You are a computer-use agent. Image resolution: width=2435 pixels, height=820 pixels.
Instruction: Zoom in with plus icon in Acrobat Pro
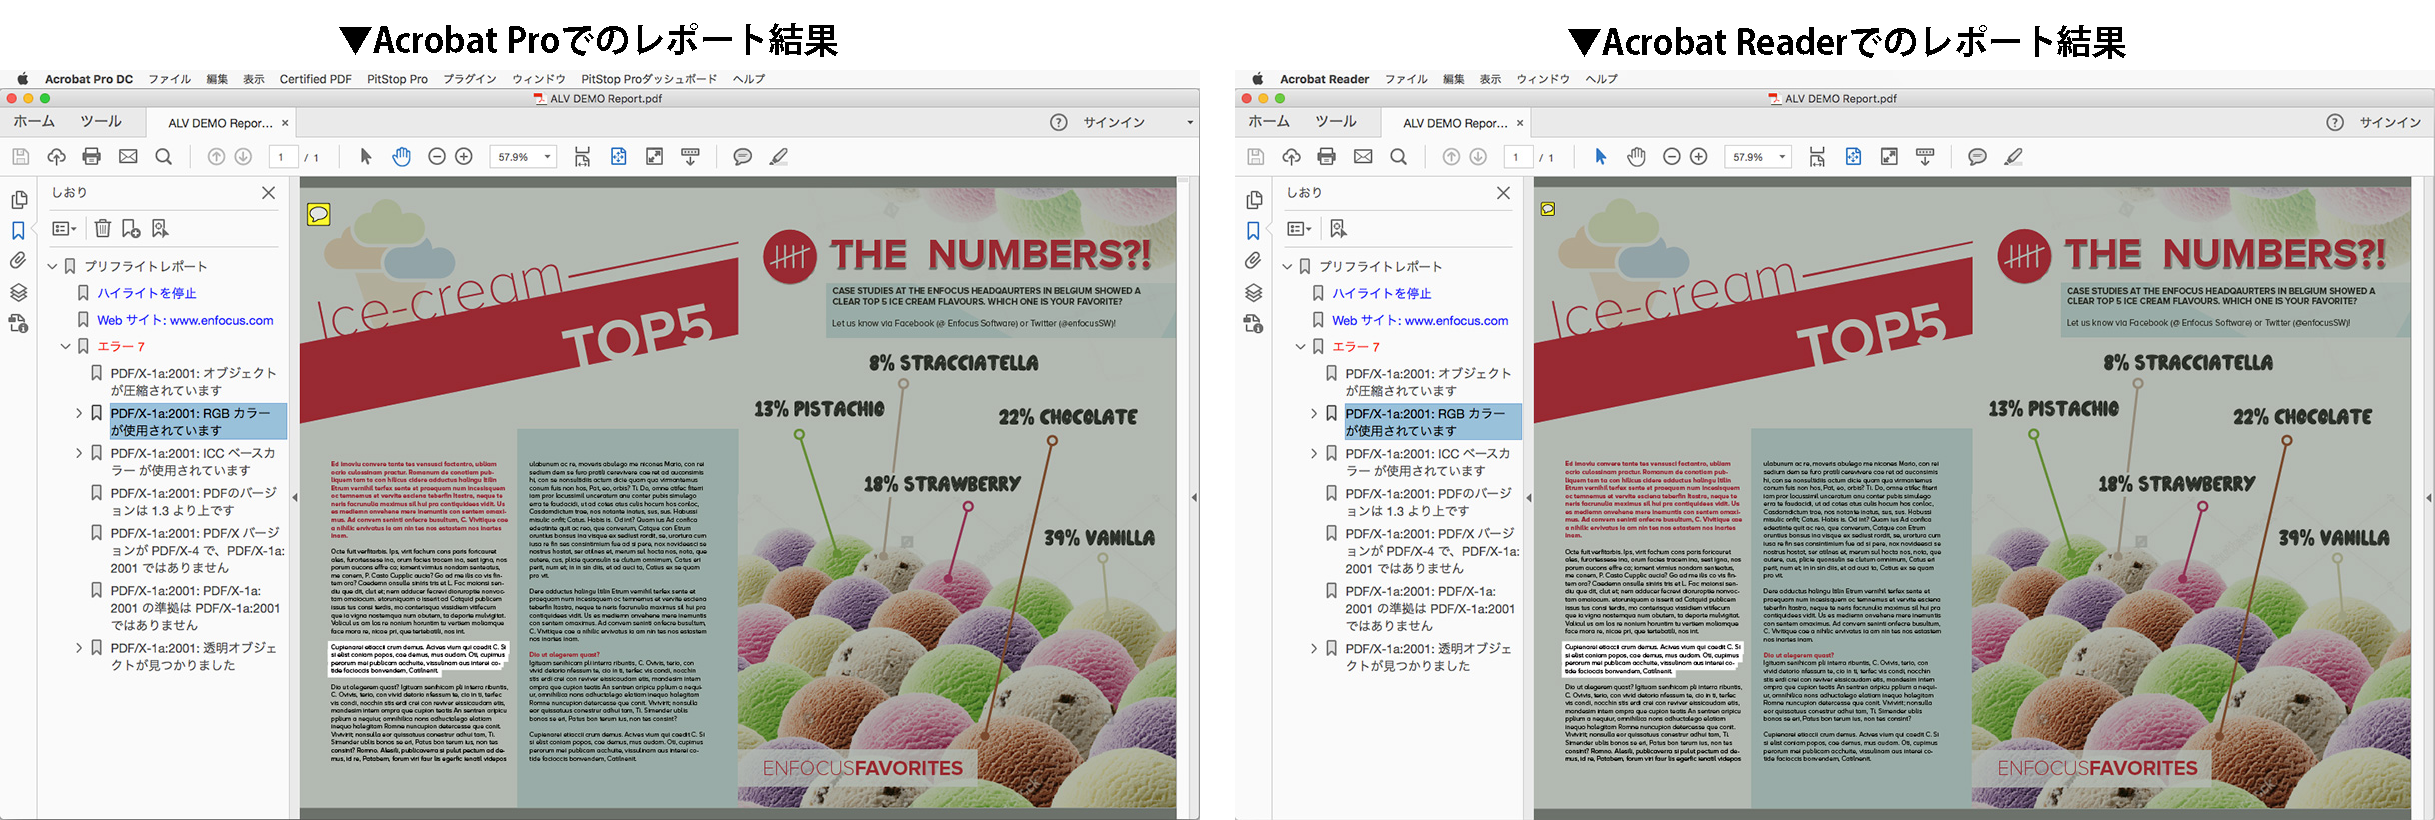point(464,156)
